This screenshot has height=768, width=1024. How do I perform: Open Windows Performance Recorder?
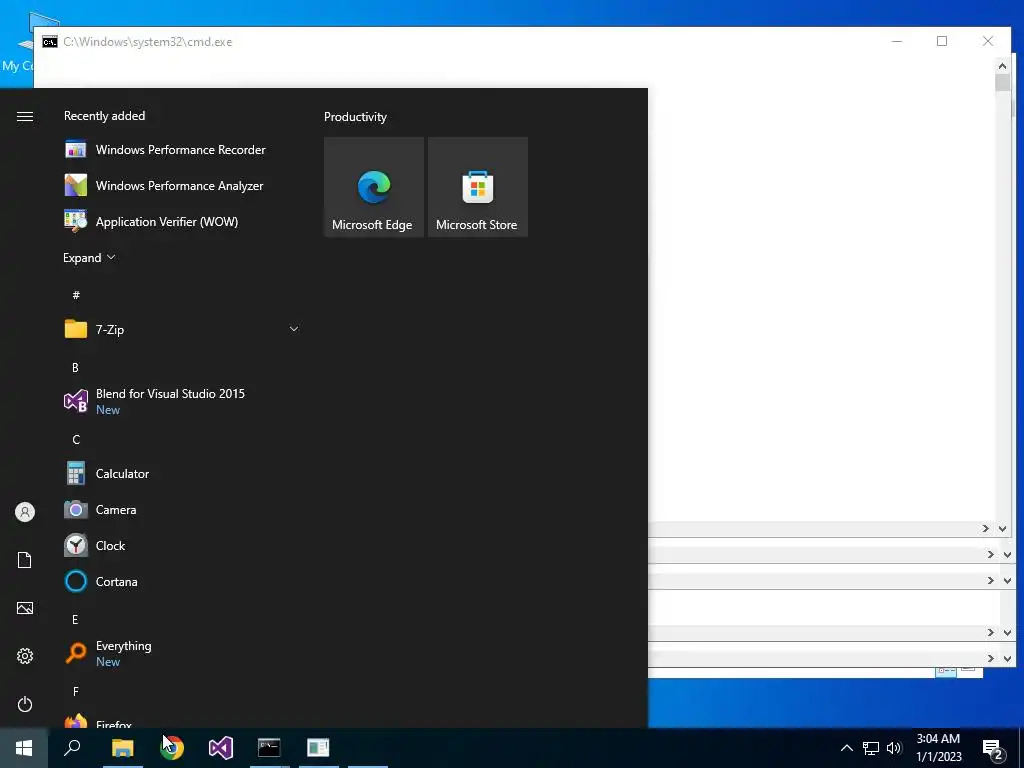coord(181,150)
